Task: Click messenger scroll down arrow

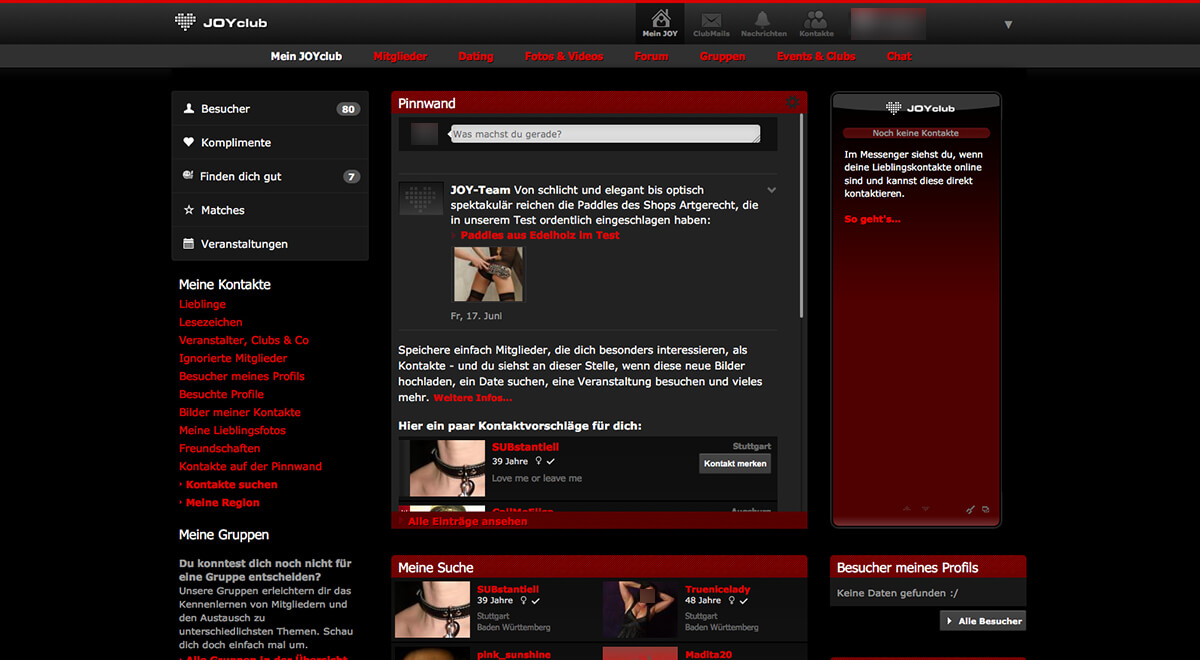Action: (x=925, y=509)
